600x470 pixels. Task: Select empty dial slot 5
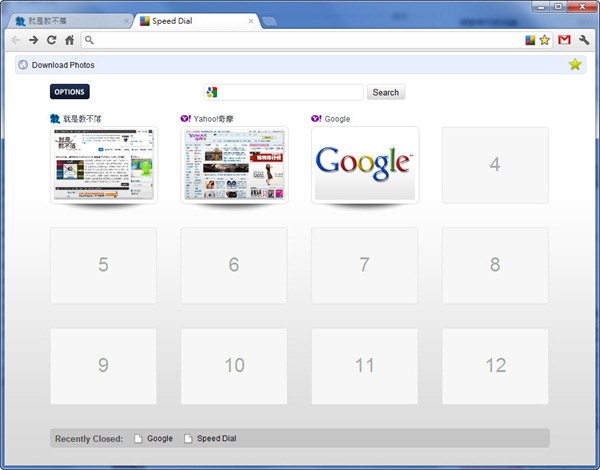(x=103, y=265)
